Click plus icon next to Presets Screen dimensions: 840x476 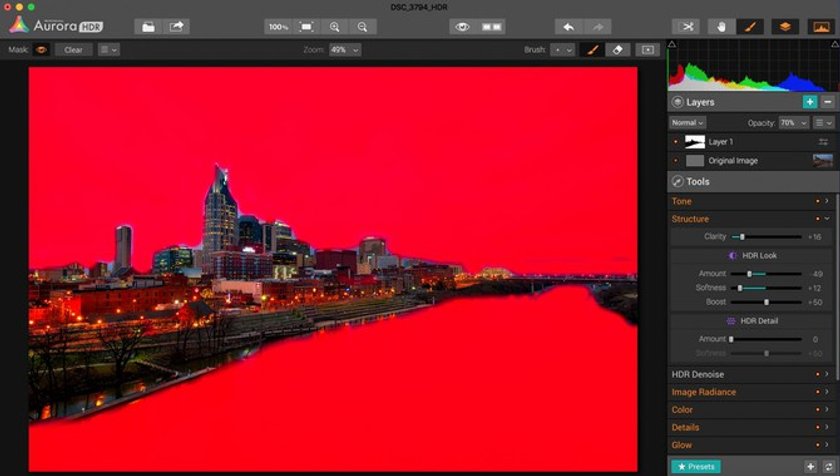[x=810, y=466]
